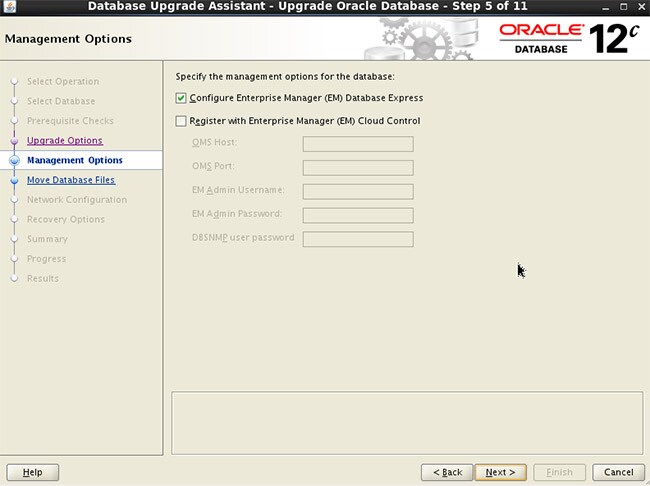This screenshot has width=650, height=486.
Task: Open the Move Database Files step link
Action: (71, 180)
